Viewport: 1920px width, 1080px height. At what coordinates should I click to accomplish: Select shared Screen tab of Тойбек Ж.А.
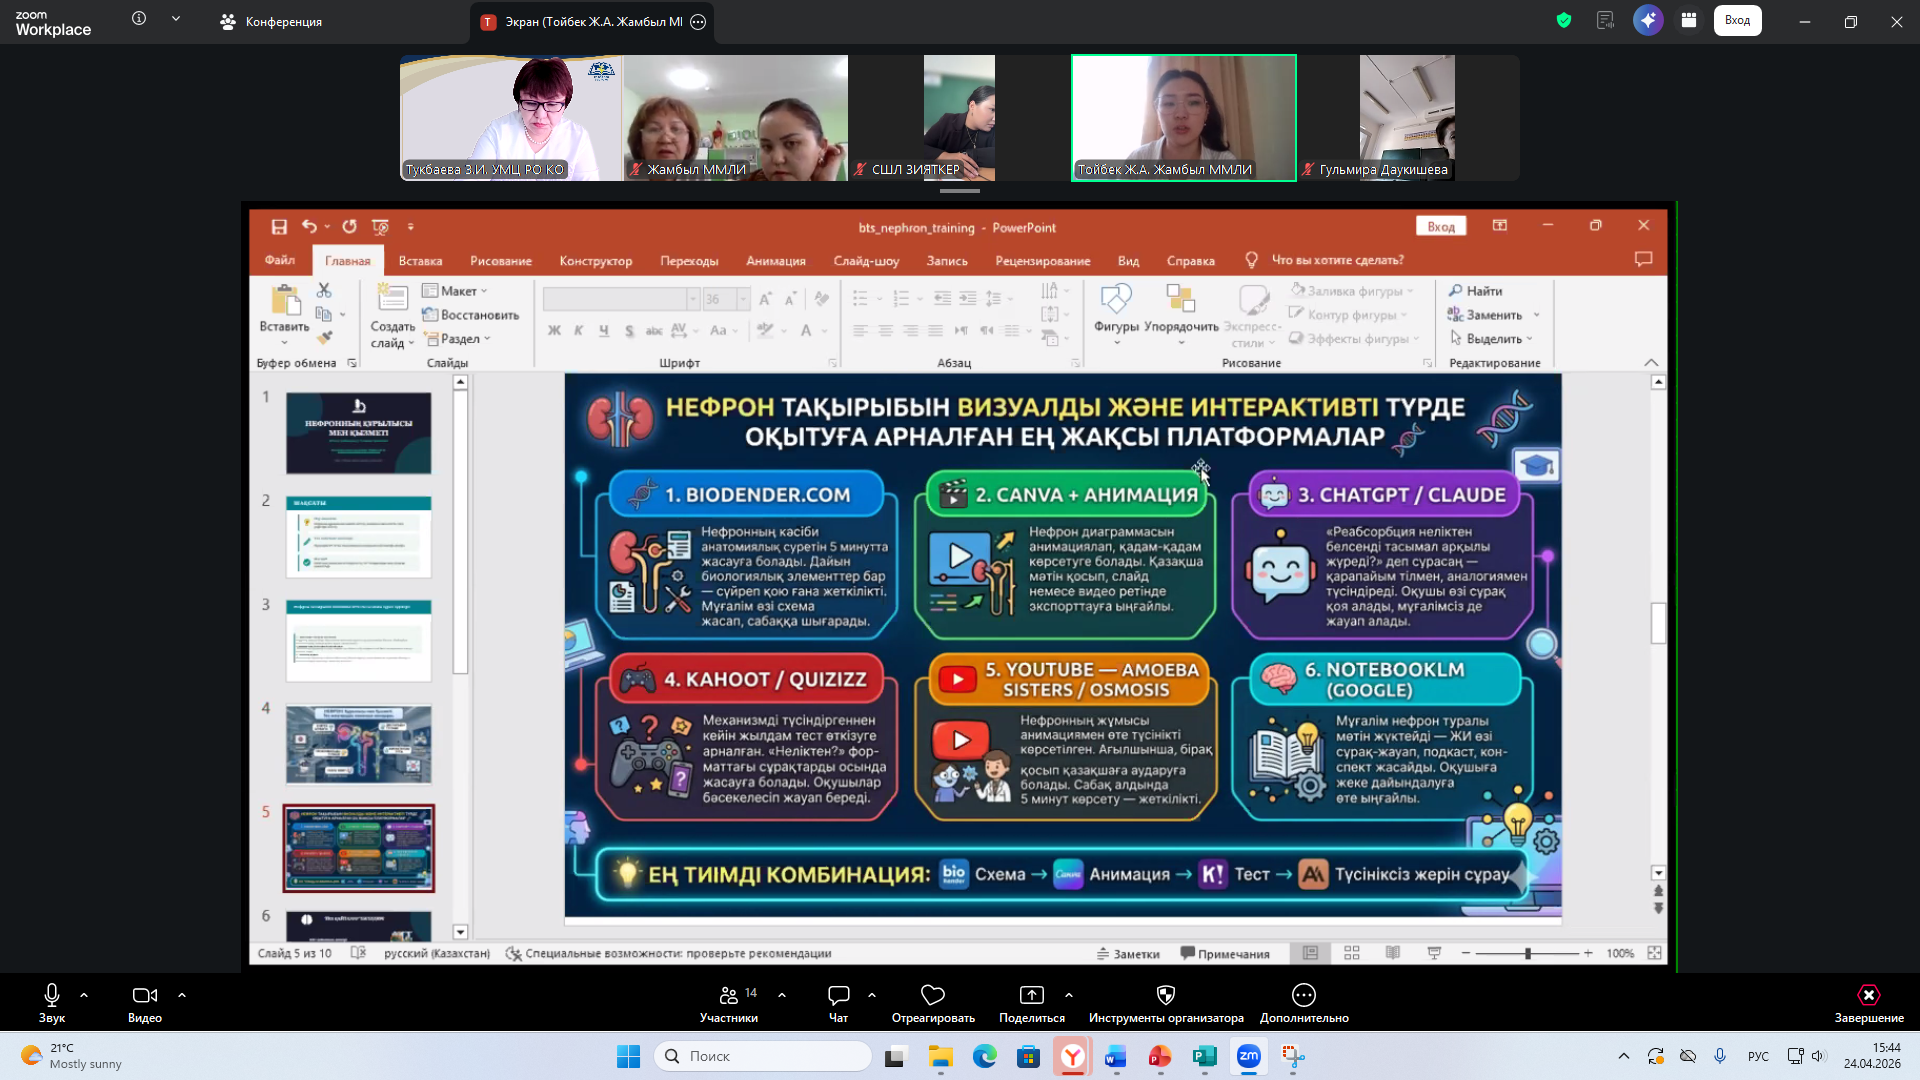tap(583, 21)
